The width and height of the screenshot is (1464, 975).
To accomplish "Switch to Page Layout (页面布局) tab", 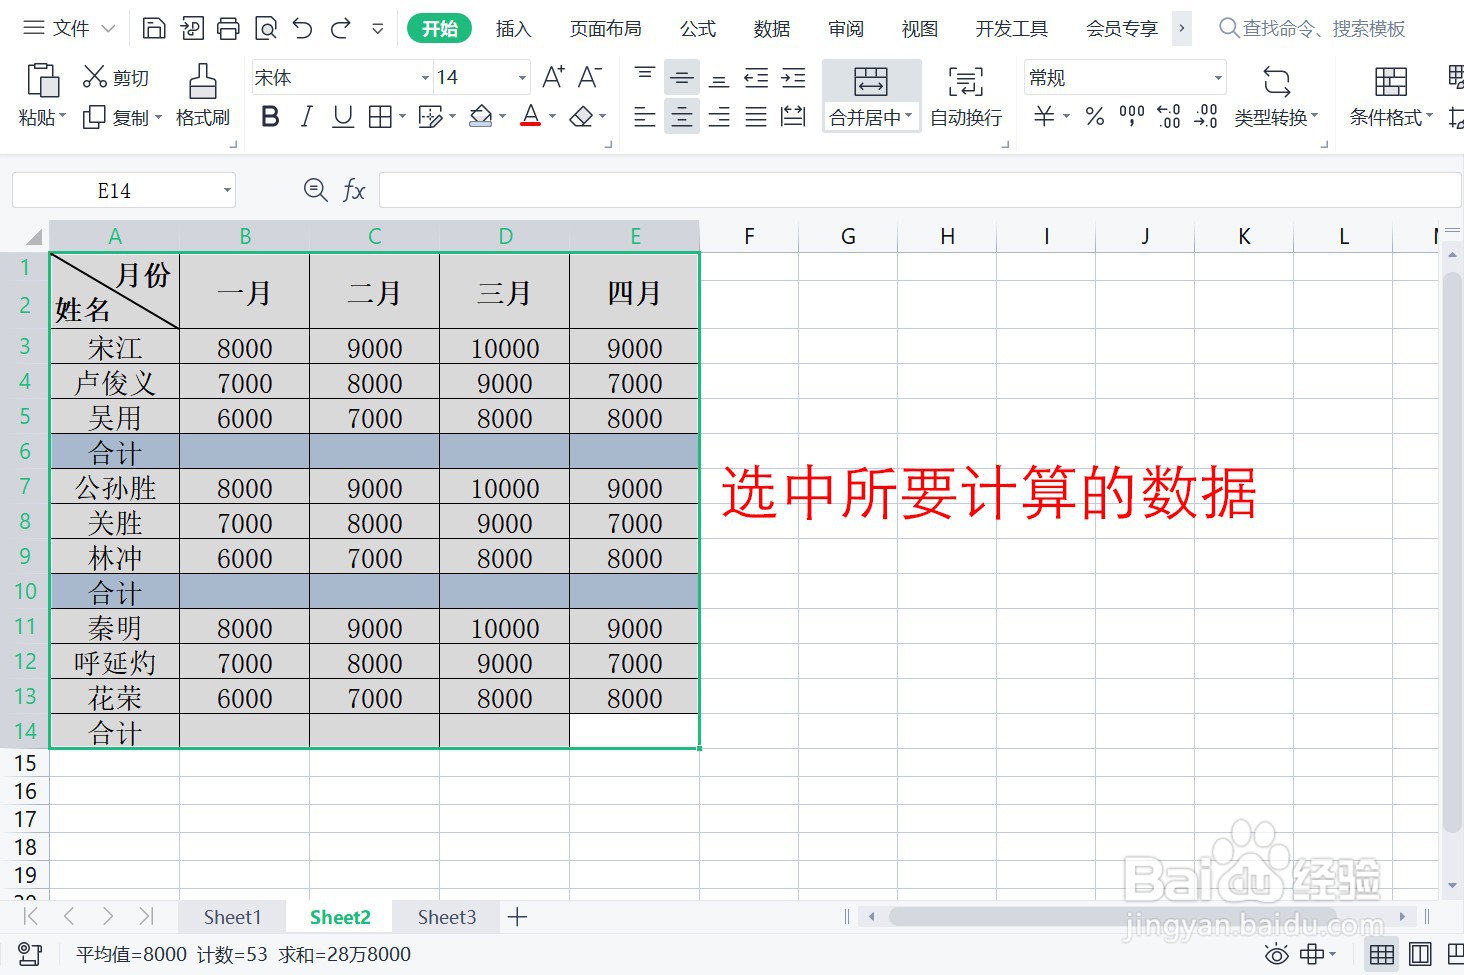I will (606, 29).
